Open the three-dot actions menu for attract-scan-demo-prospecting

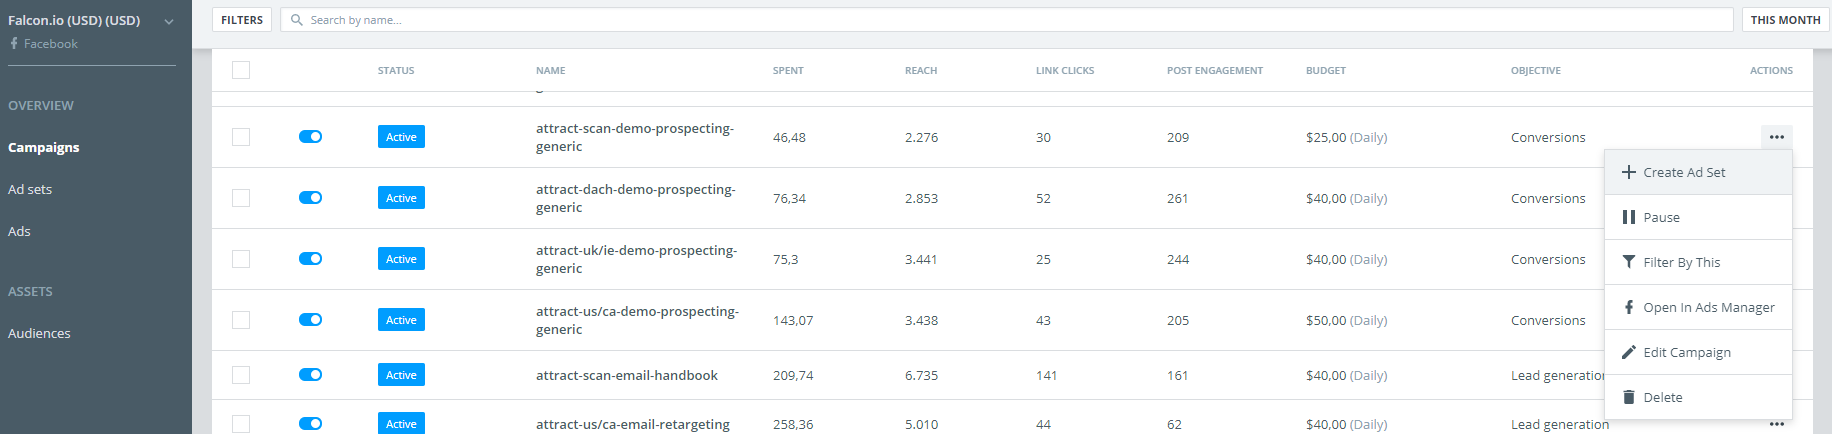point(1776,137)
